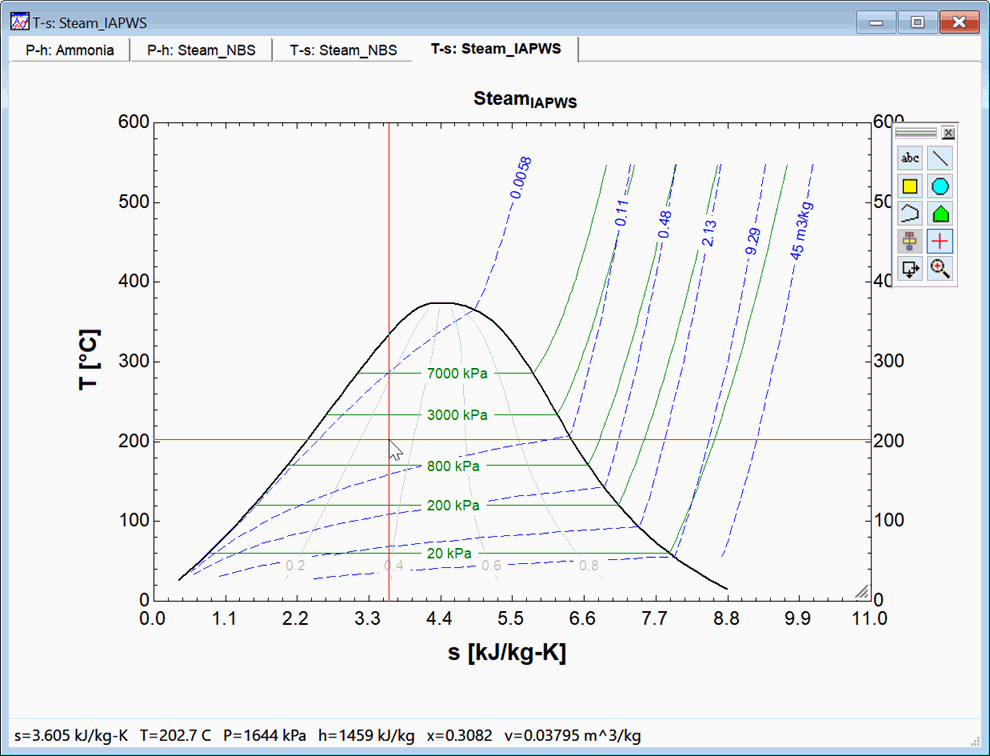Select the T-s: Steam_IAPWS tab
This screenshot has width=990, height=756.
(496, 49)
